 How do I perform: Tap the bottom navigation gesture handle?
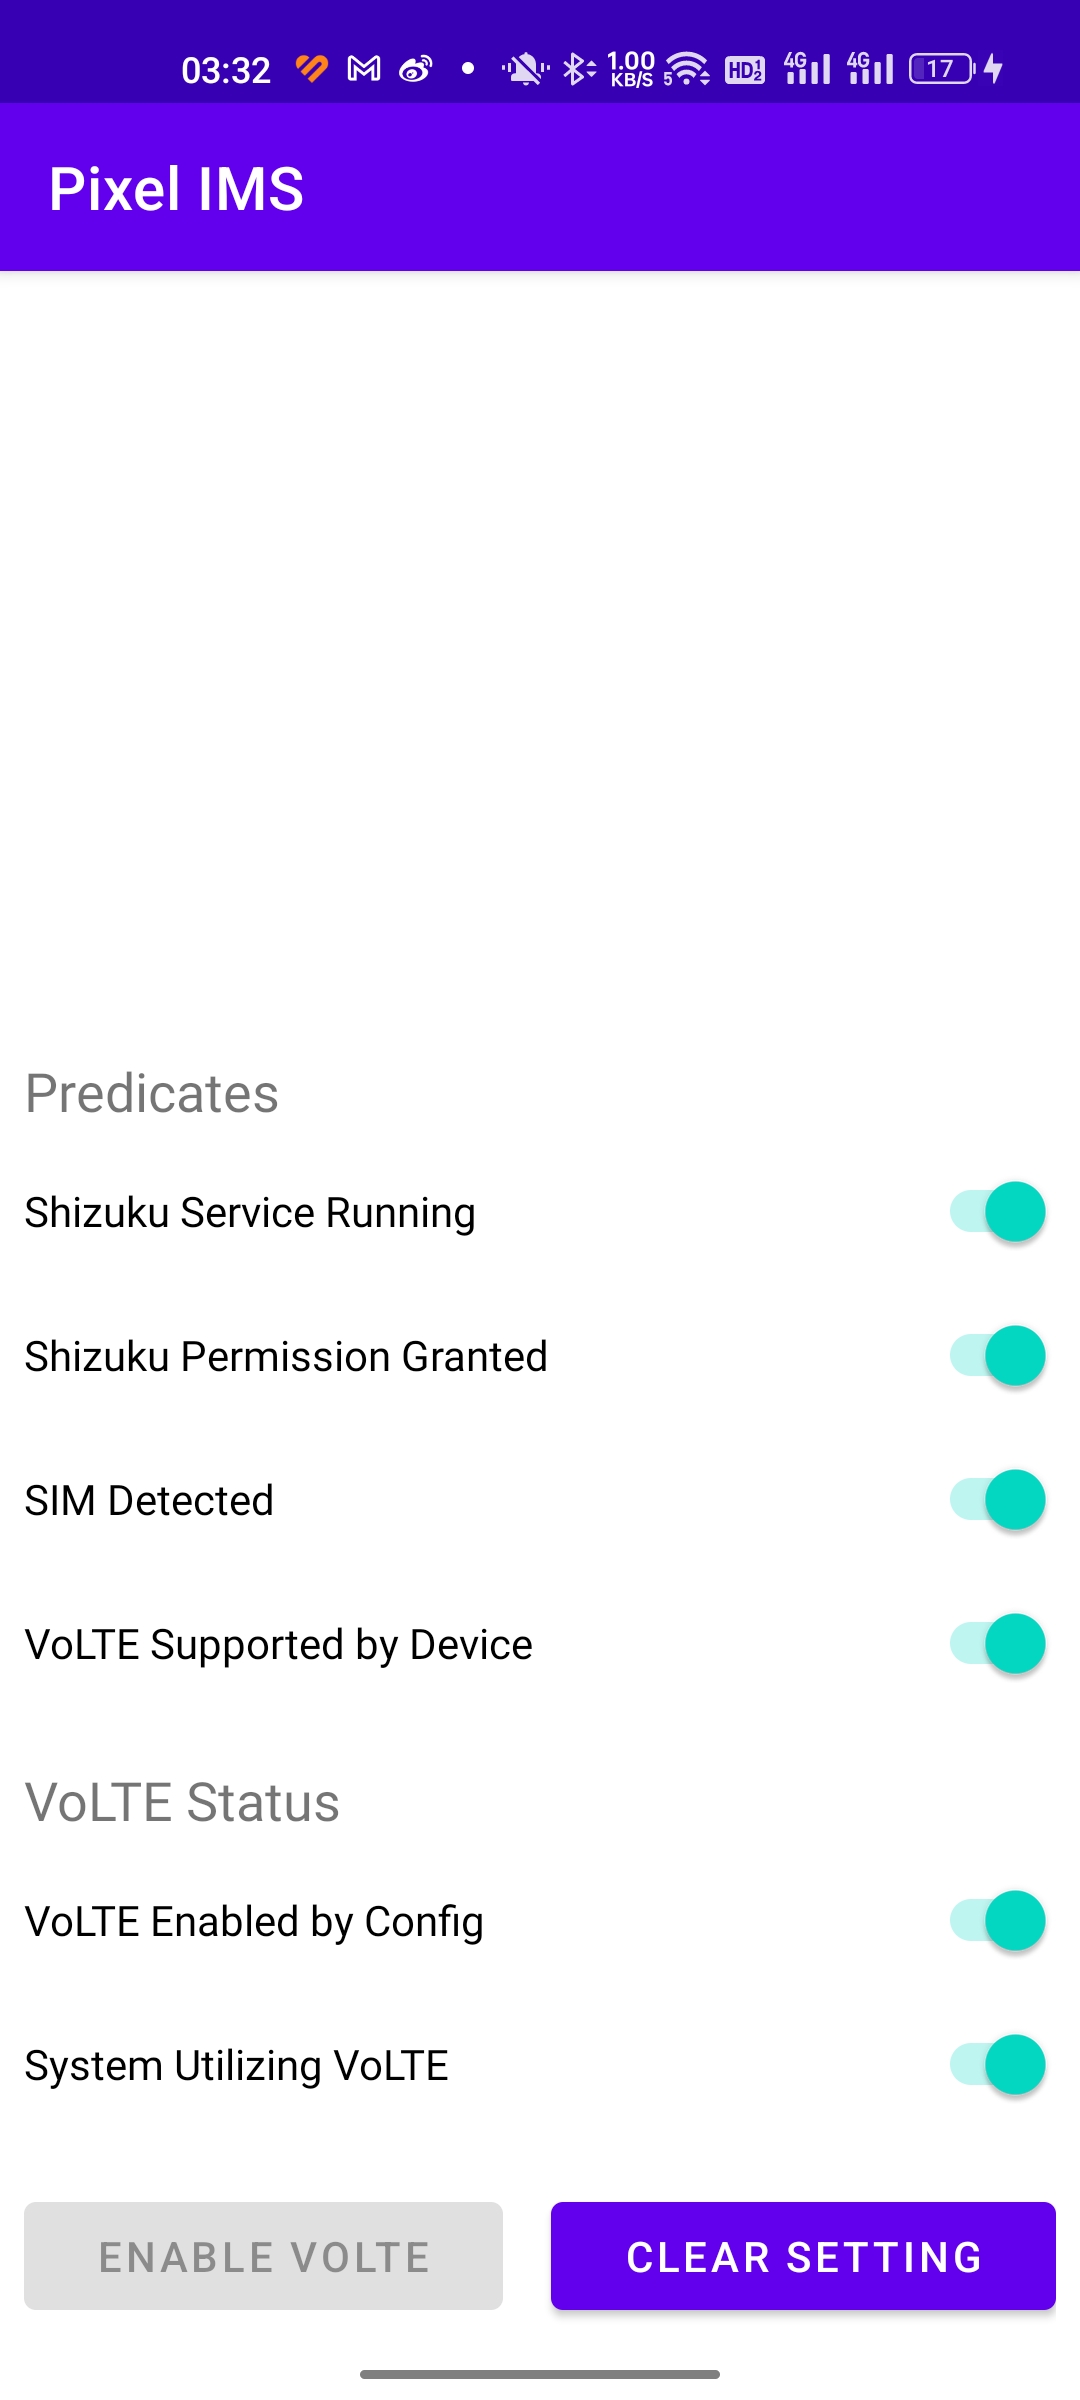540,2374
